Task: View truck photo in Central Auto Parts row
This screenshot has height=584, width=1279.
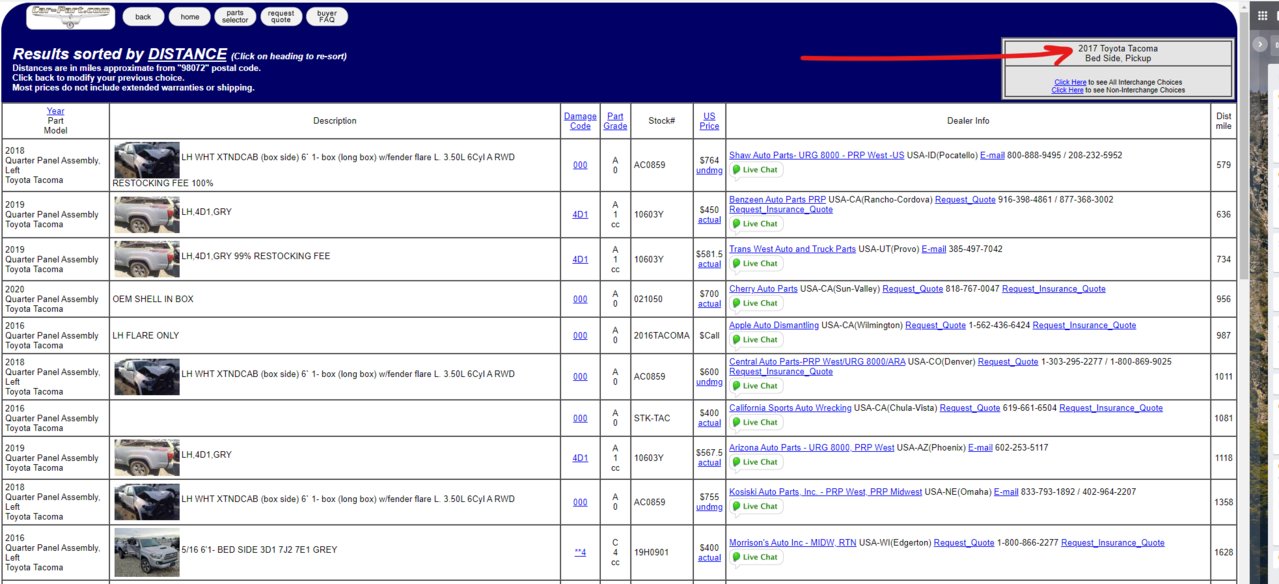Action: point(146,376)
